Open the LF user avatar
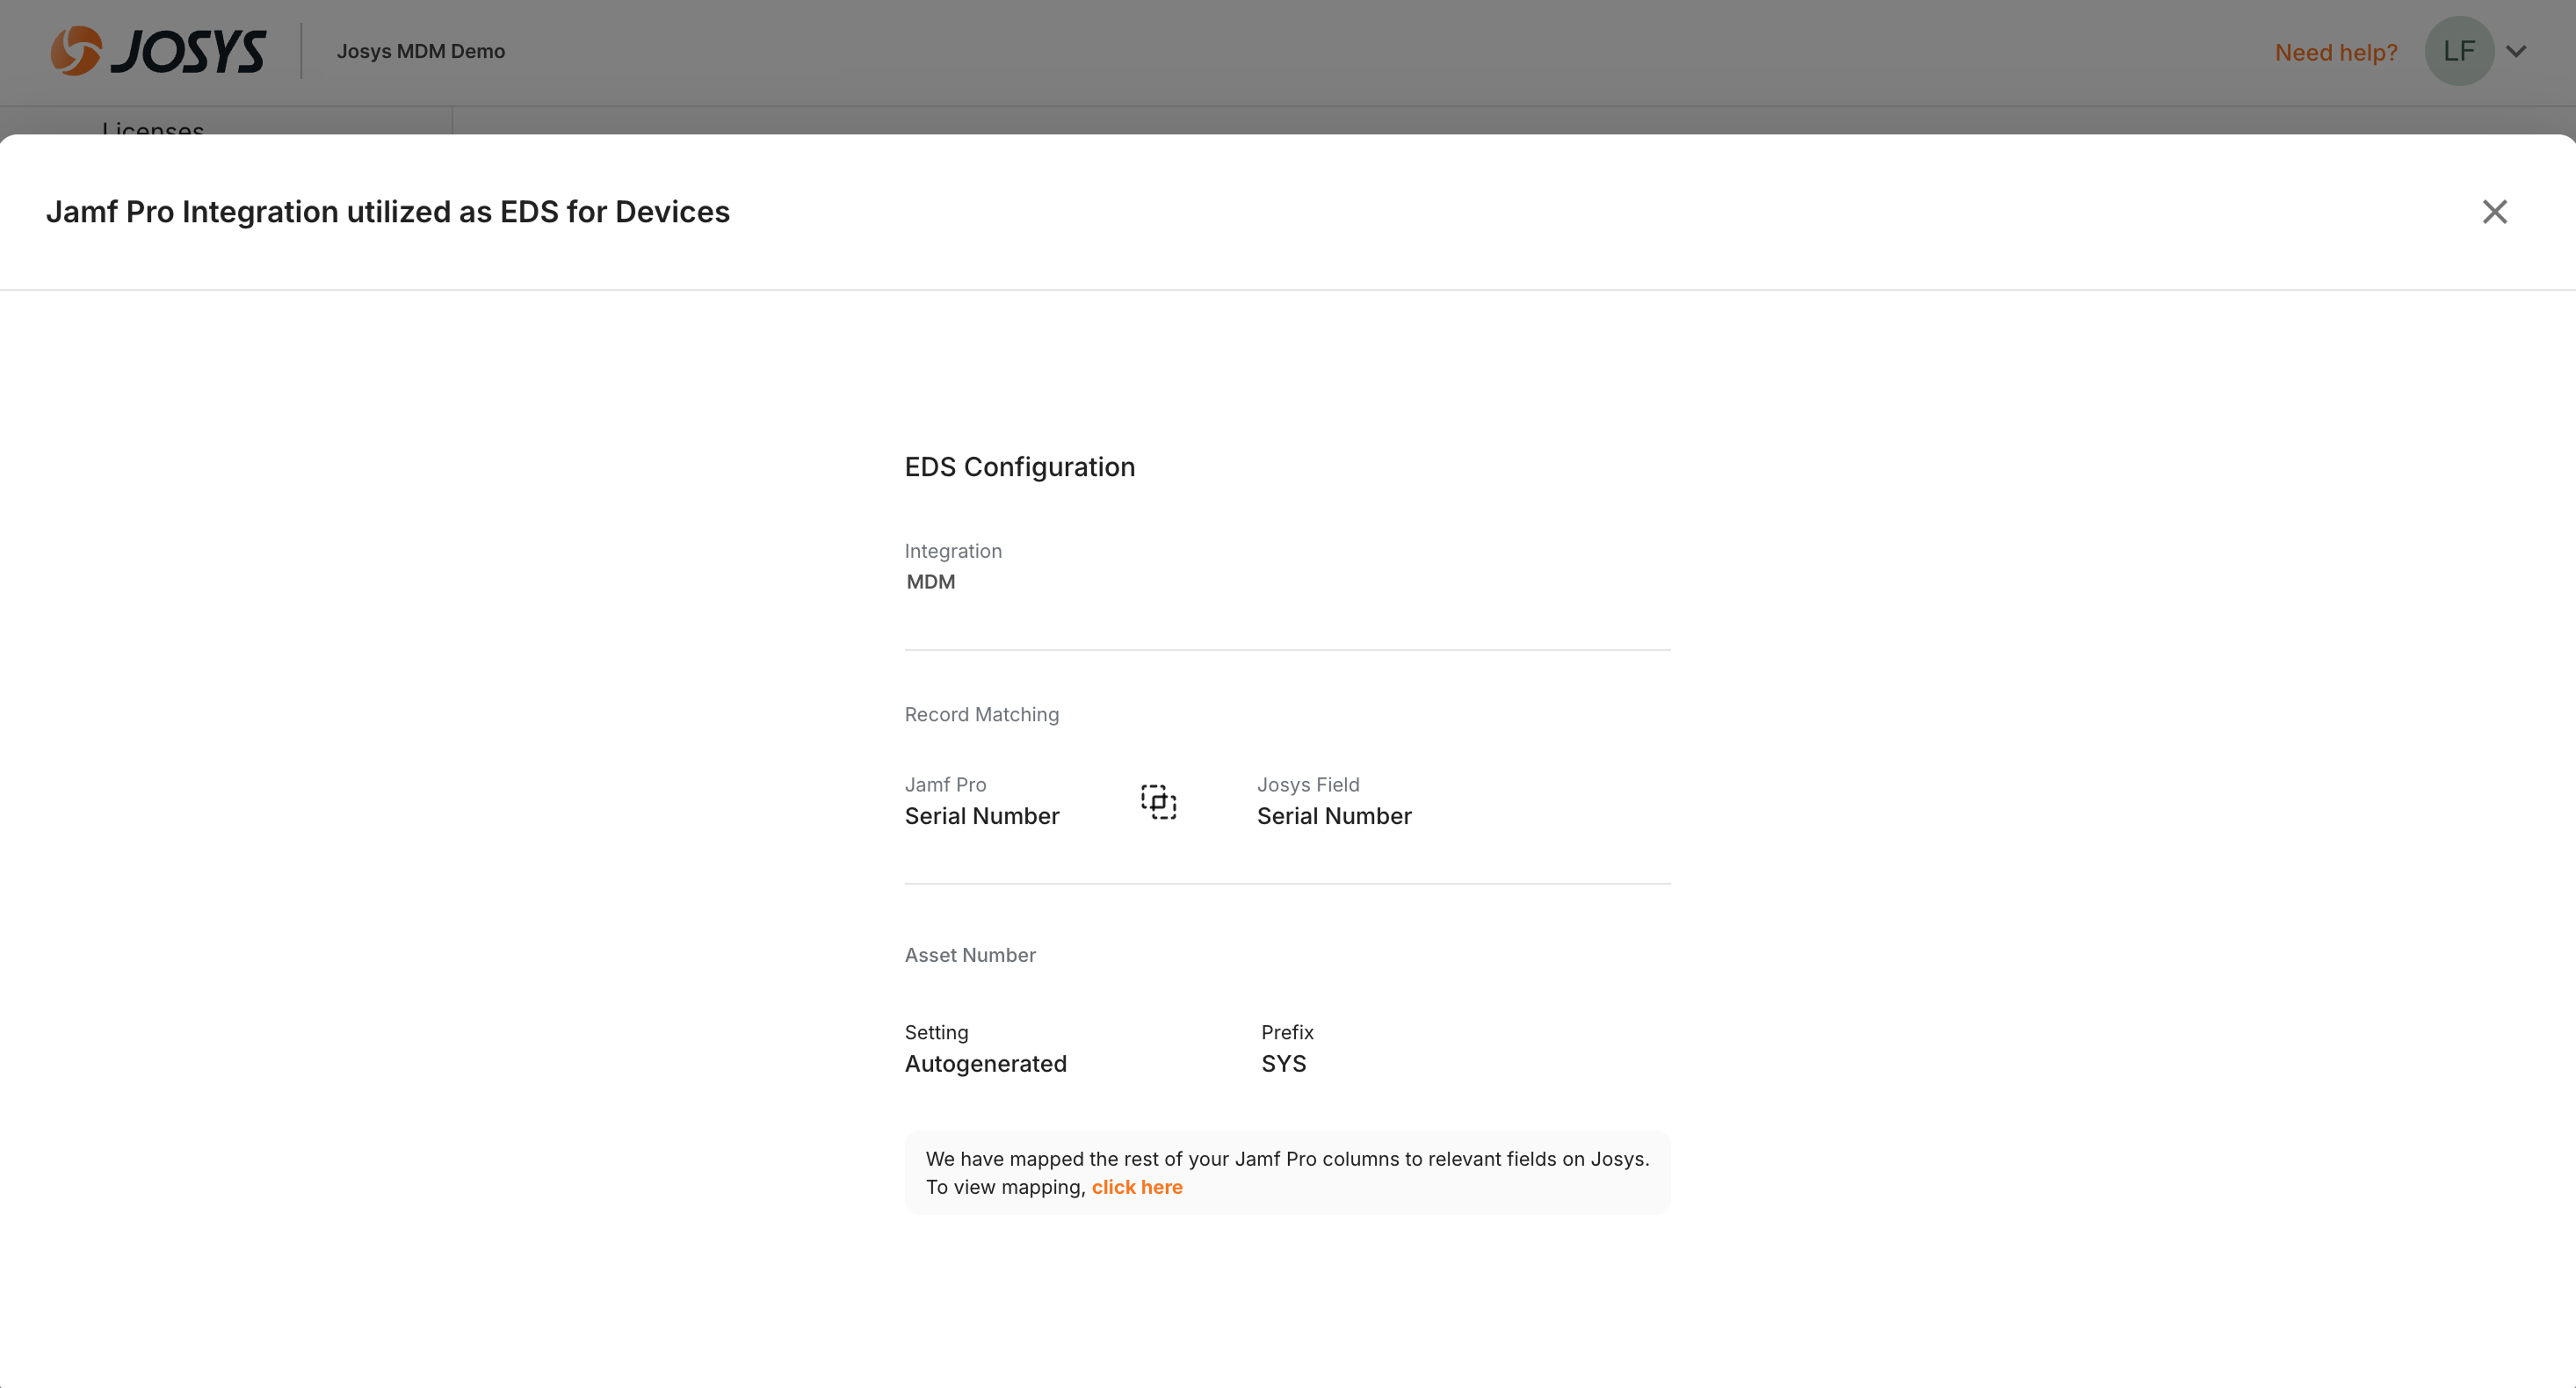The image size is (2576, 1388). point(2458,51)
